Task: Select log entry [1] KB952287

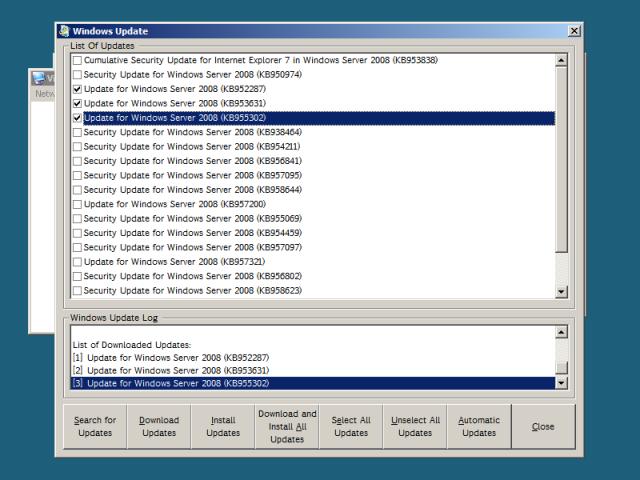Action: click(x=171, y=358)
